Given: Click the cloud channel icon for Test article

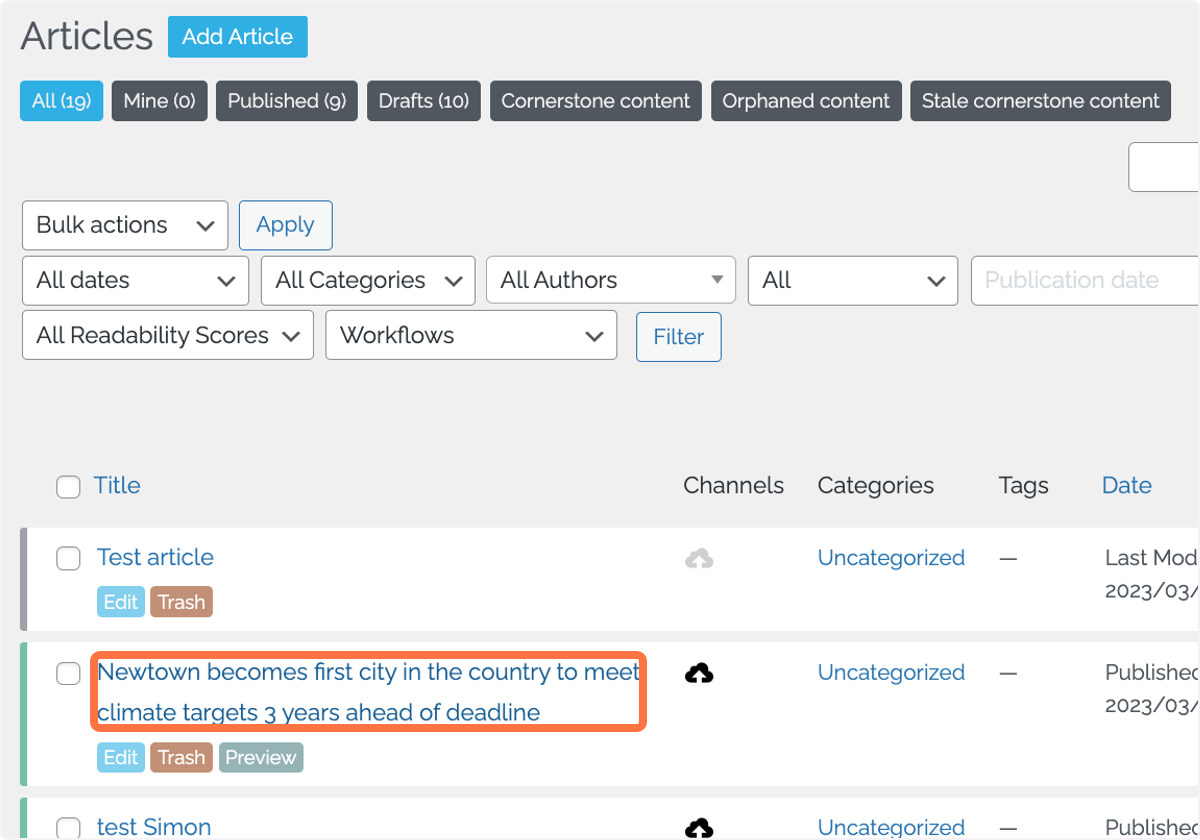Looking at the screenshot, I should pyautogui.click(x=699, y=559).
